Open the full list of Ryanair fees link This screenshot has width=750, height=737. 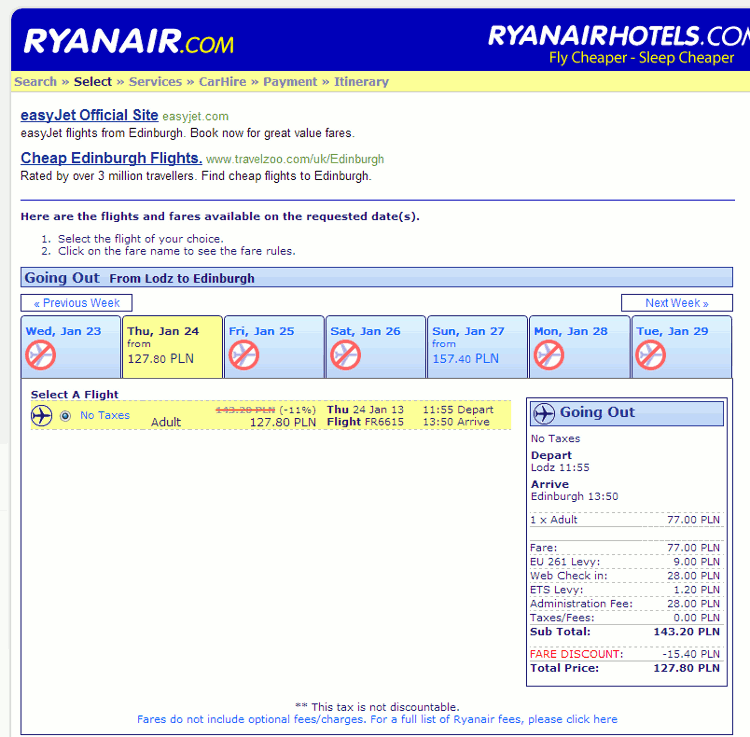[x=377, y=719]
